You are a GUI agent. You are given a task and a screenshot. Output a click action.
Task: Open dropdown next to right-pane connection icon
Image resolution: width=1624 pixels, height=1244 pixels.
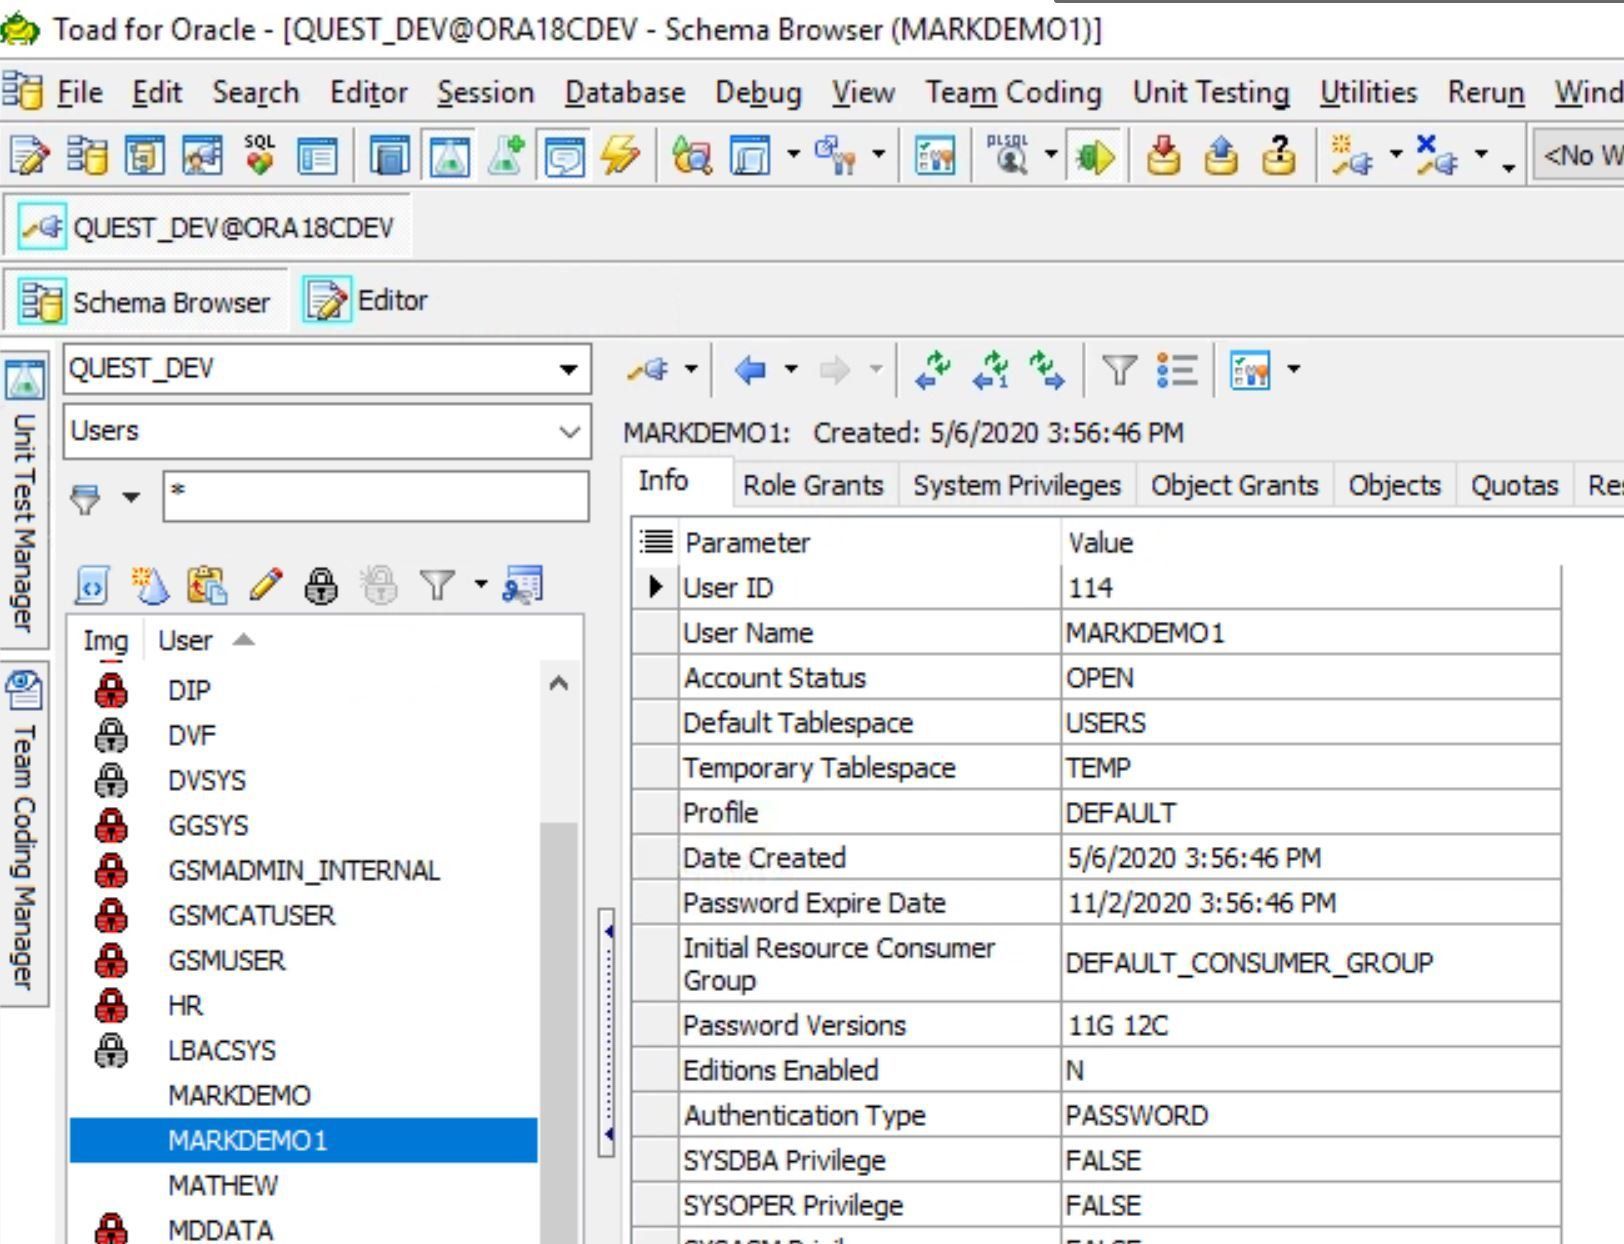(x=691, y=370)
